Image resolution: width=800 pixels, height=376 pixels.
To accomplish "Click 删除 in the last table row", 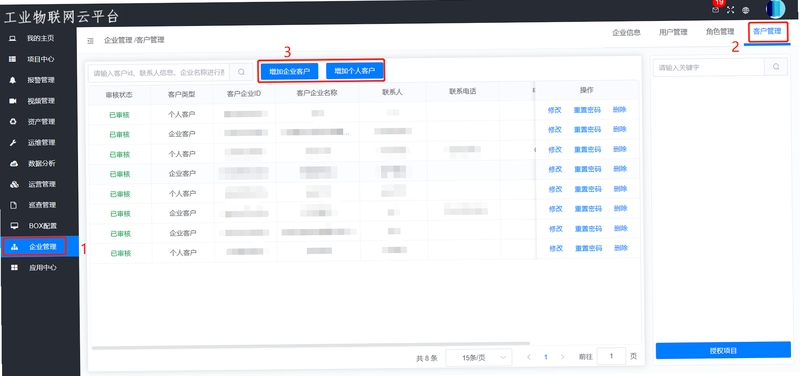I will (x=621, y=248).
